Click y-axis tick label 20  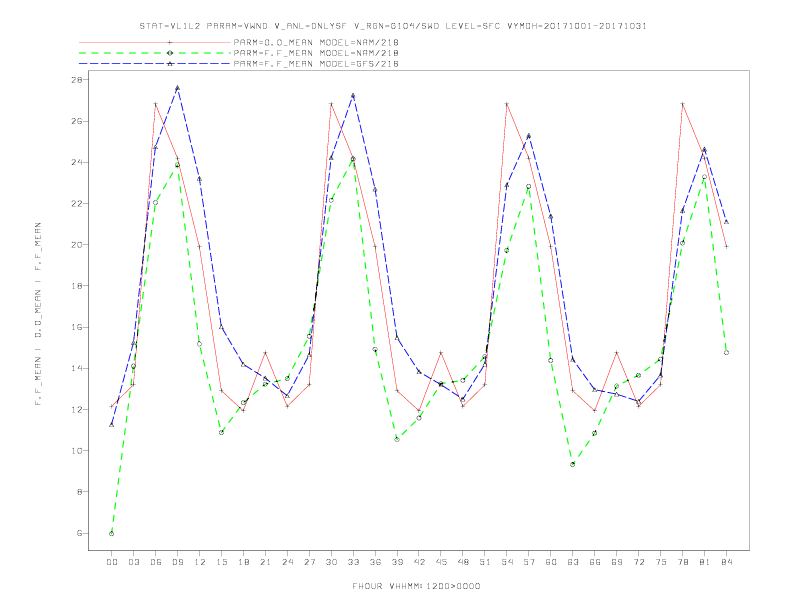pyautogui.click(x=78, y=245)
